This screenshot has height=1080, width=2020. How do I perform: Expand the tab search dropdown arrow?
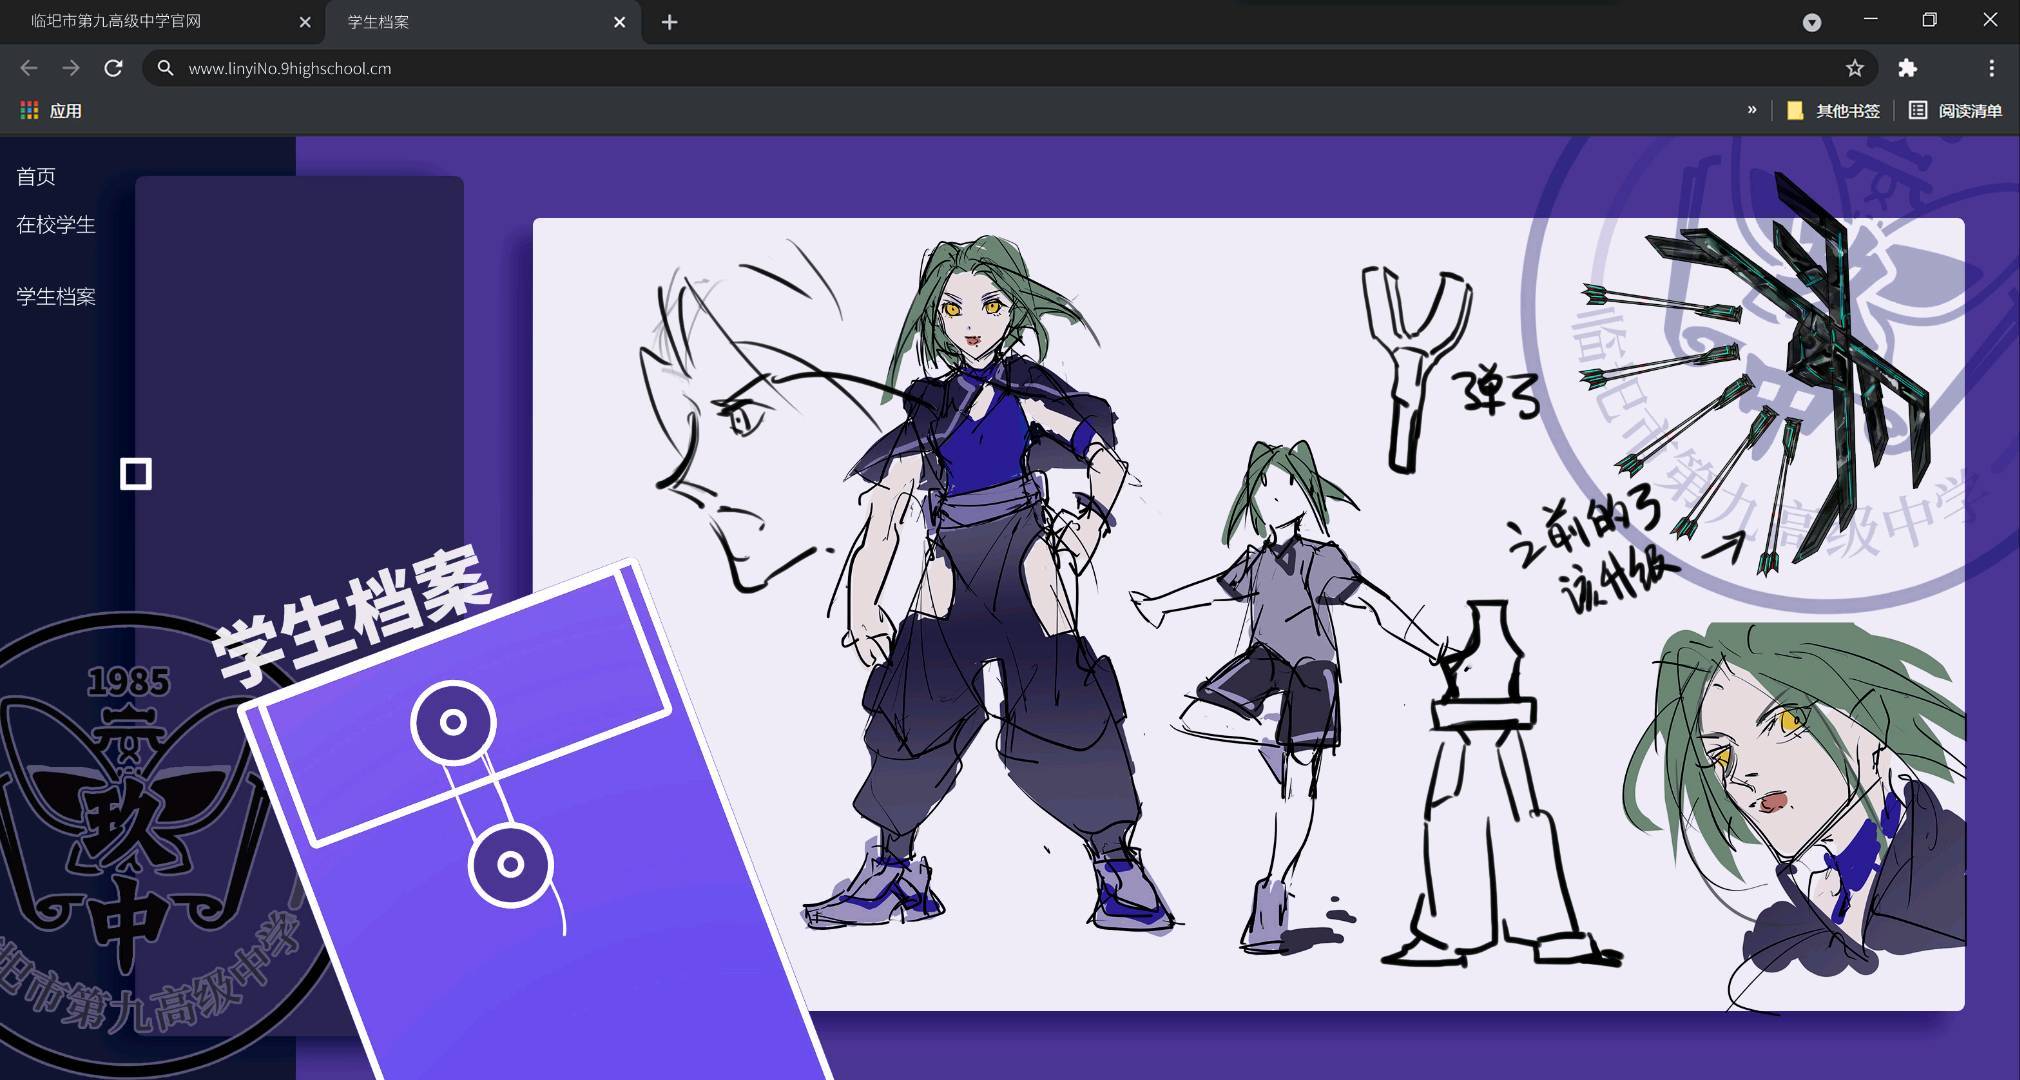pos(1811,22)
